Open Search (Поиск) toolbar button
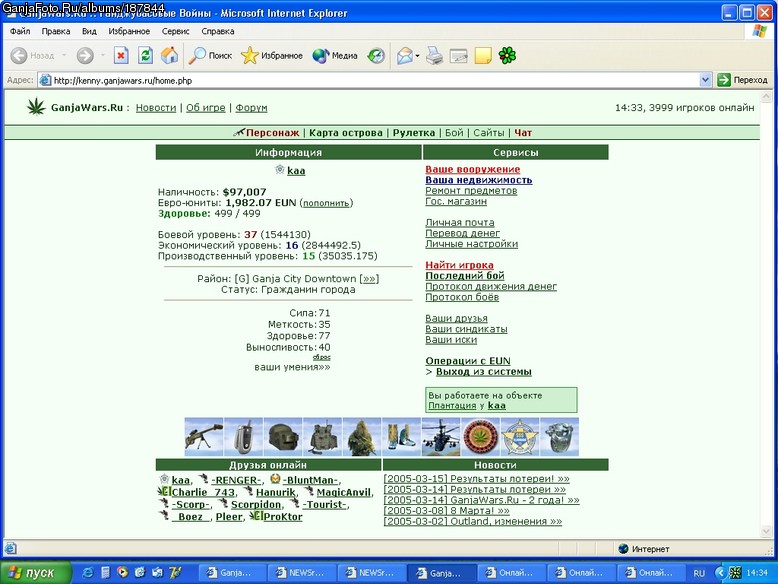Image resolution: width=778 pixels, height=584 pixels. [x=210, y=56]
